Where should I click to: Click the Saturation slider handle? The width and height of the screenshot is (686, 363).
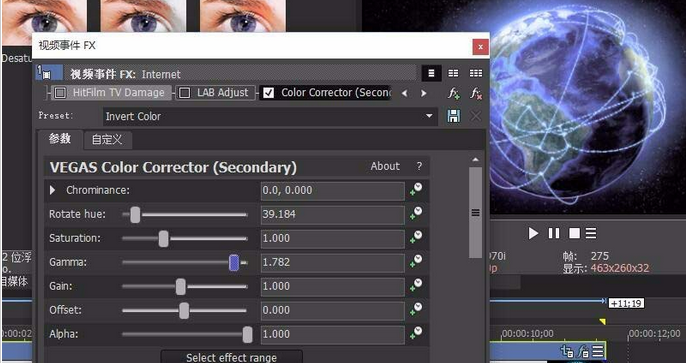pos(164,238)
